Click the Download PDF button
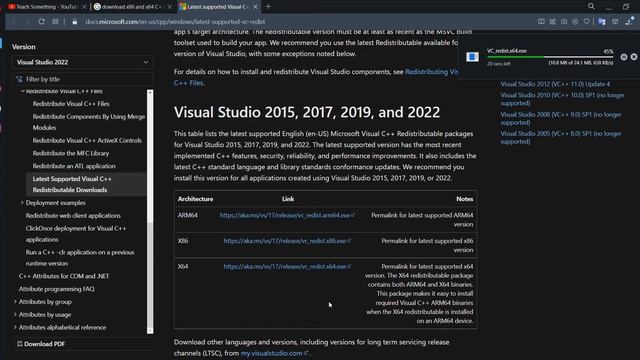This screenshot has height=360, width=640. [x=41, y=344]
